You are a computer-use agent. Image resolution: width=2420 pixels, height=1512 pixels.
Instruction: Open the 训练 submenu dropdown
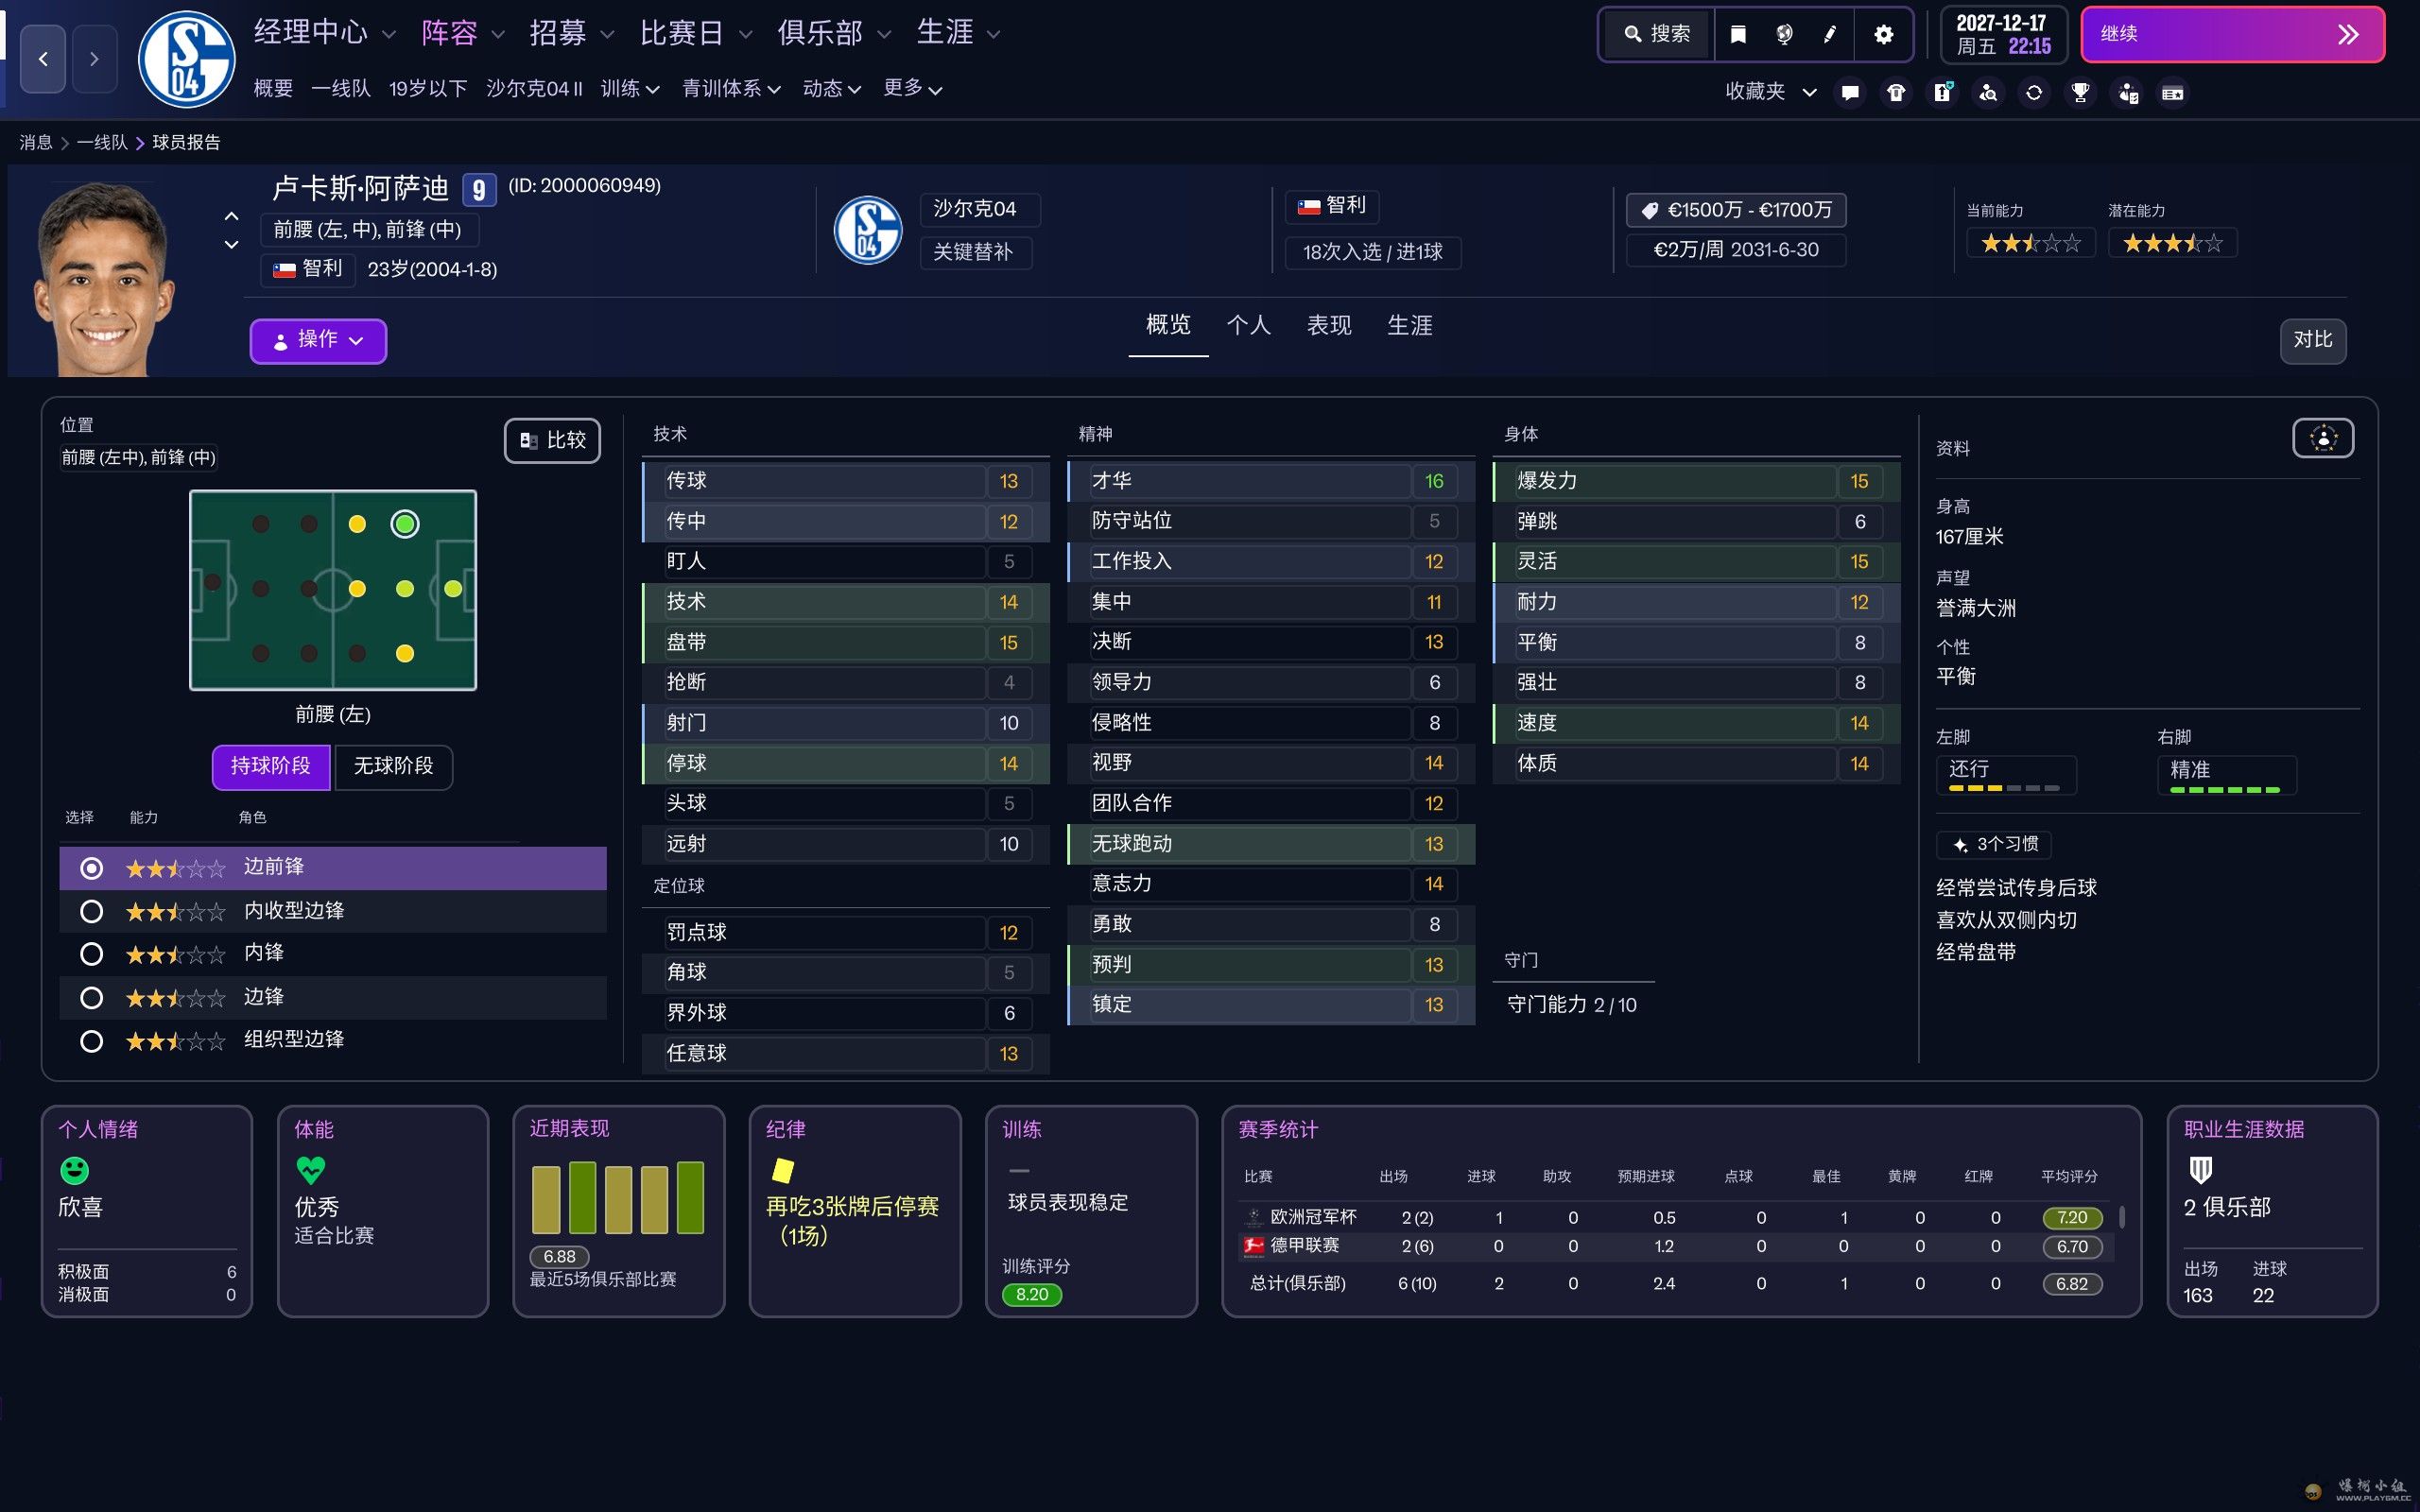coord(630,89)
